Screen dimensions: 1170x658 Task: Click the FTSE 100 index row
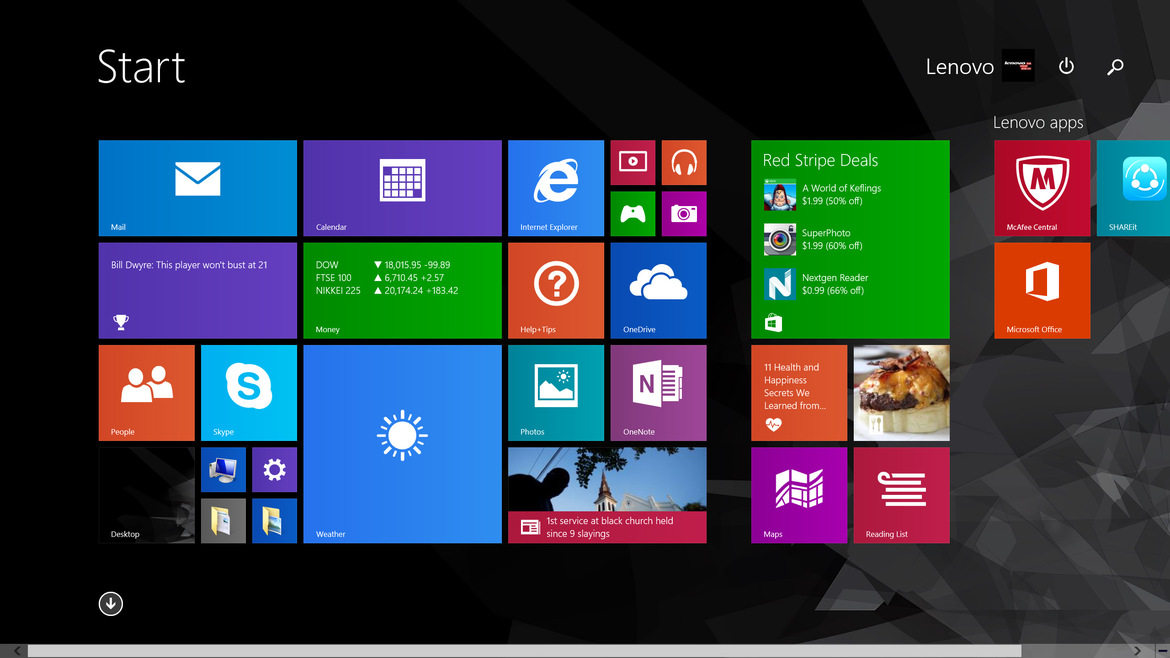[x=380, y=278]
